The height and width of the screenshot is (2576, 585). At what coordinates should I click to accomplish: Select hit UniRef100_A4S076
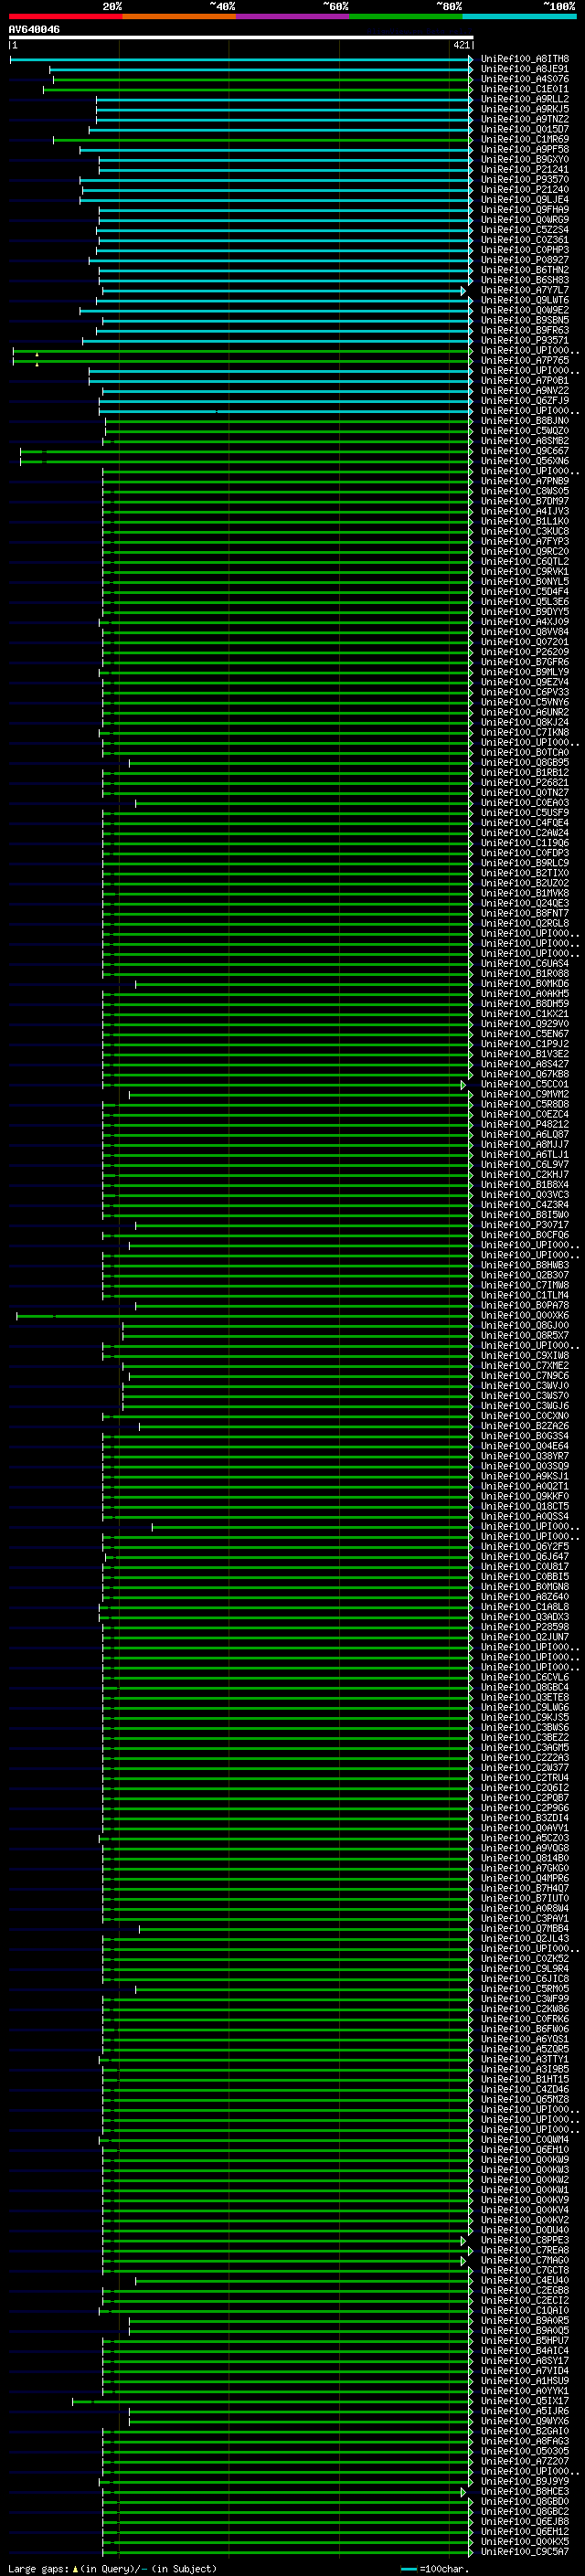coord(525,79)
